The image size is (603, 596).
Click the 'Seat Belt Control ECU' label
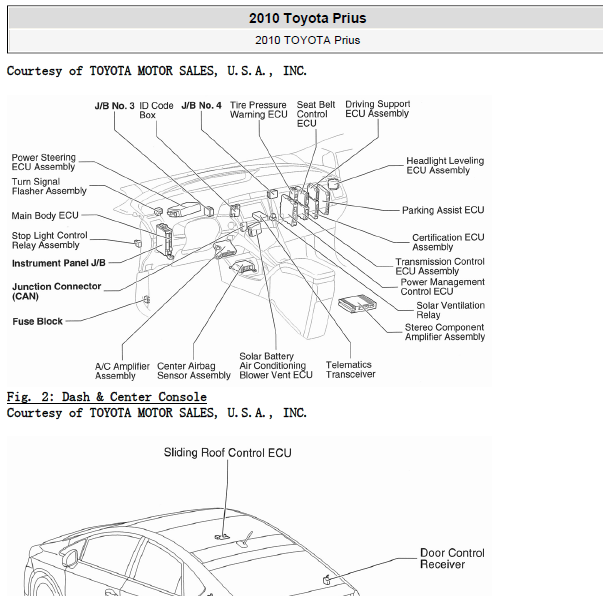point(316,114)
